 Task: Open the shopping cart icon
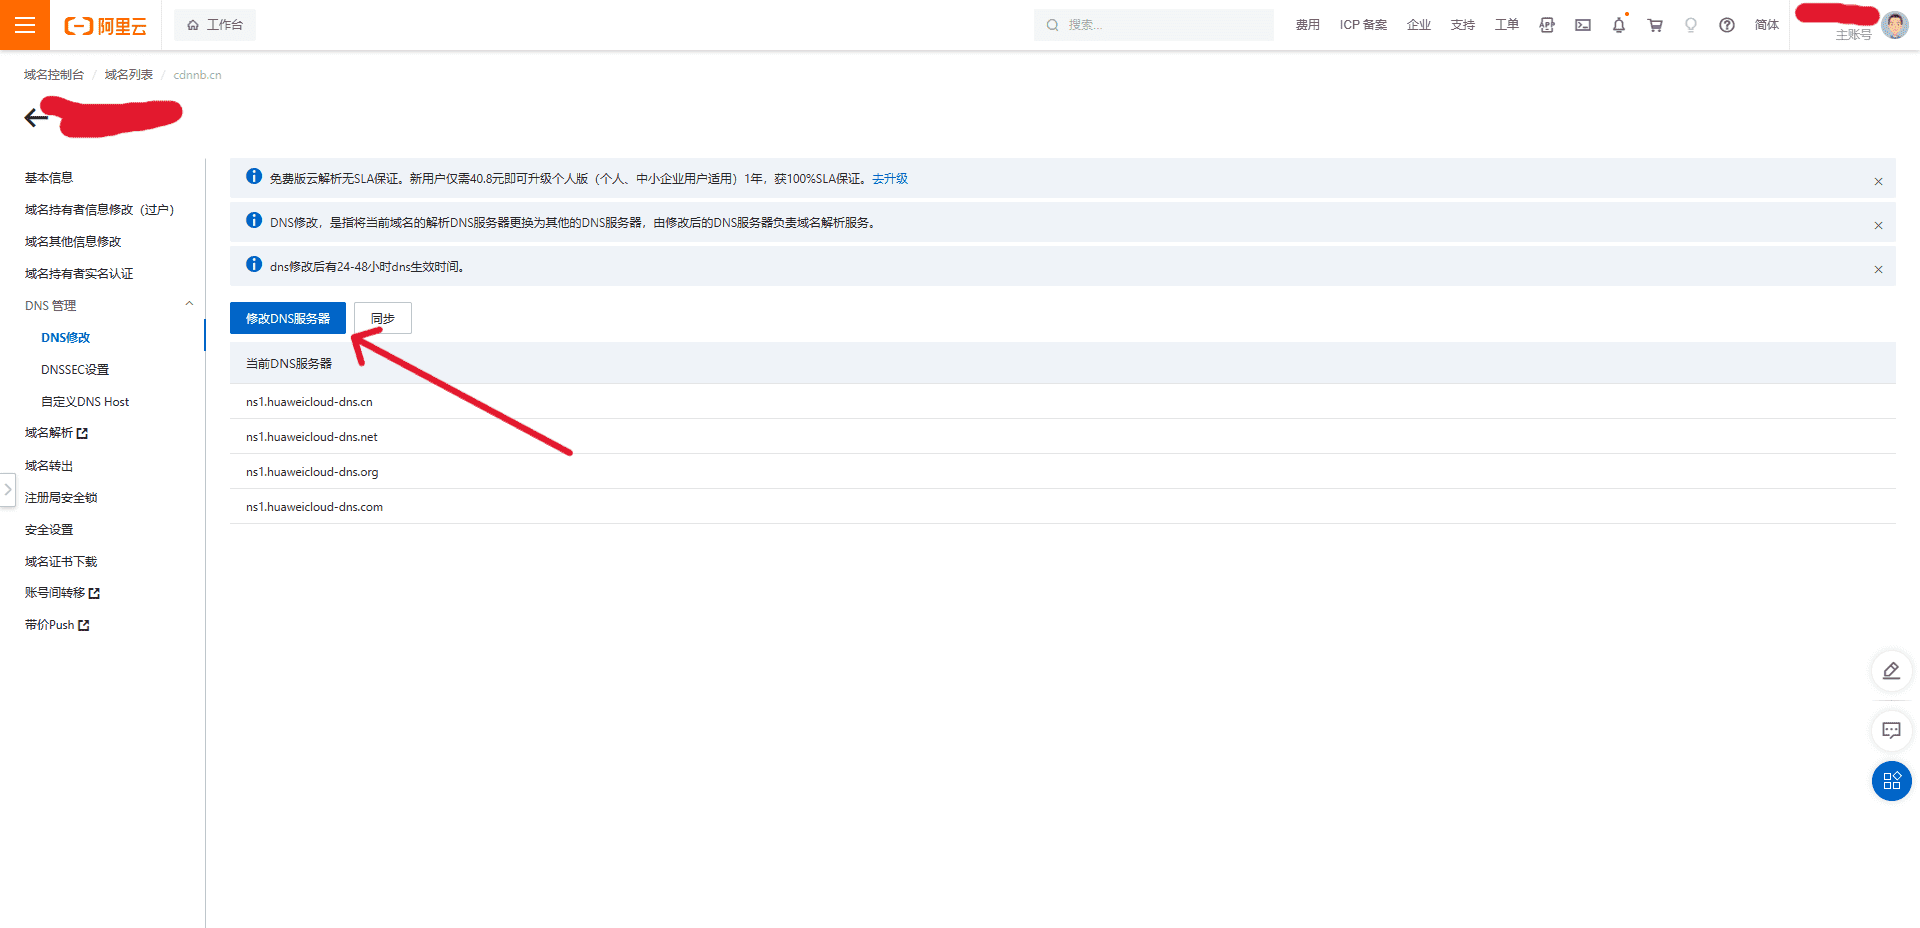pos(1655,25)
